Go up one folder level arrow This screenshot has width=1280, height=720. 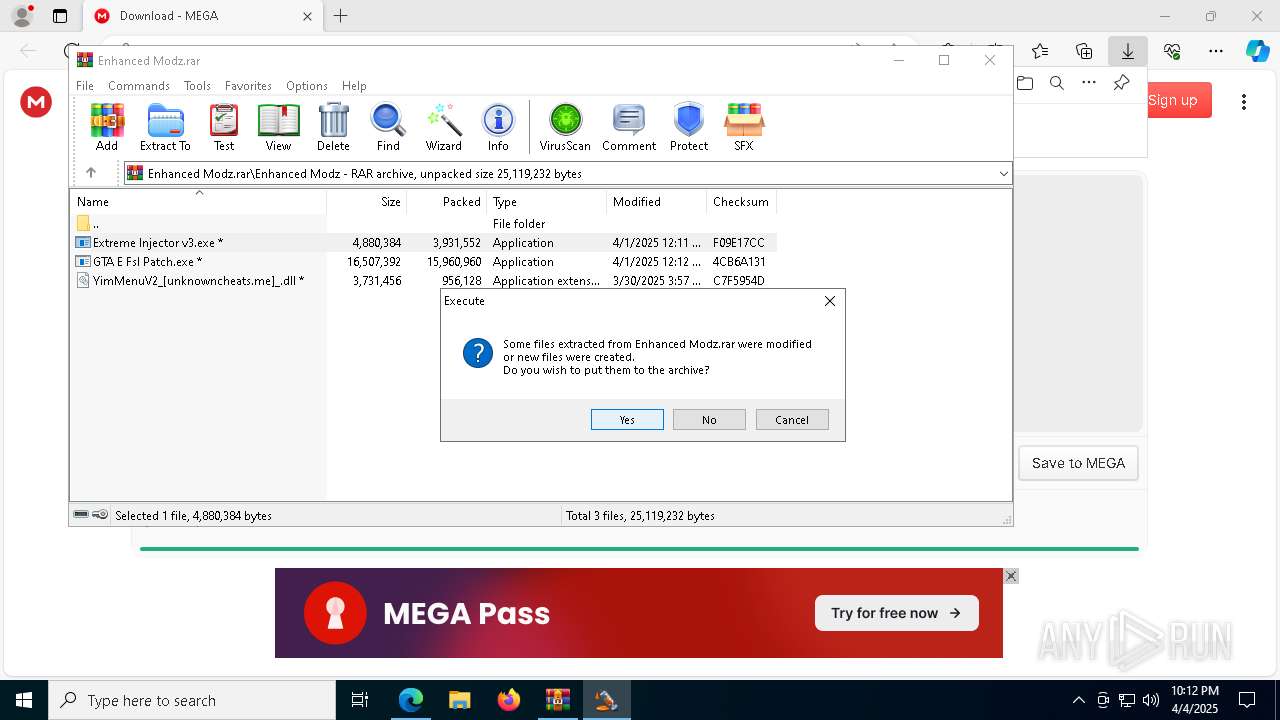pos(90,173)
